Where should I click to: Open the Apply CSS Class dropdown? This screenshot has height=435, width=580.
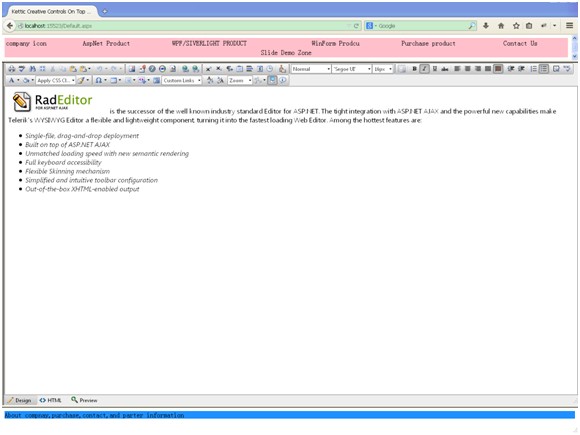coord(55,80)
